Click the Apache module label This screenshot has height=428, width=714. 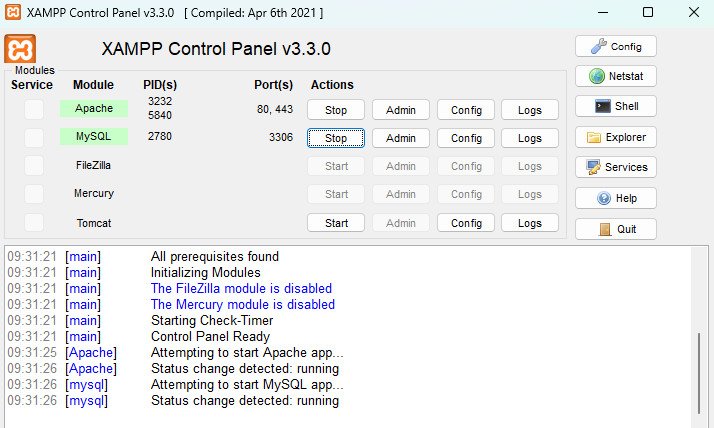point(94,108)
